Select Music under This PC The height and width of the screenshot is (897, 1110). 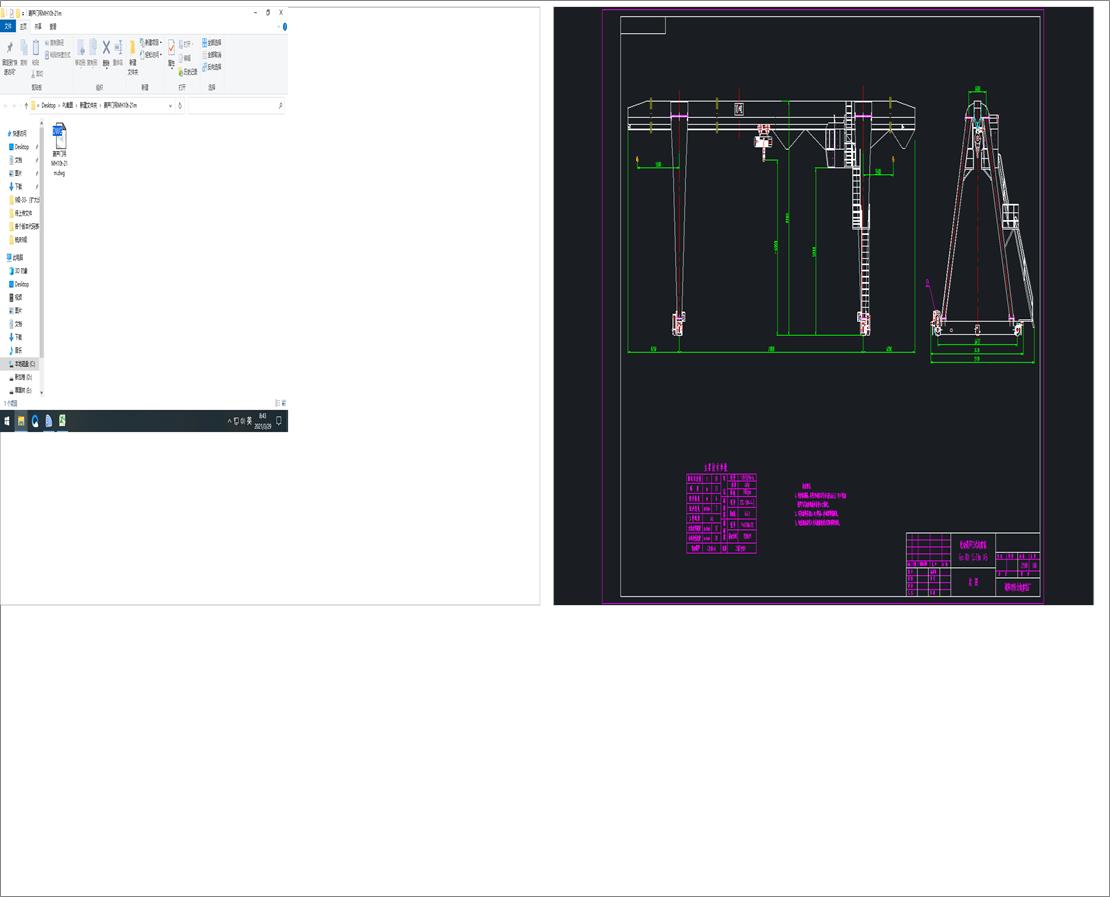[x=17, y=350]
